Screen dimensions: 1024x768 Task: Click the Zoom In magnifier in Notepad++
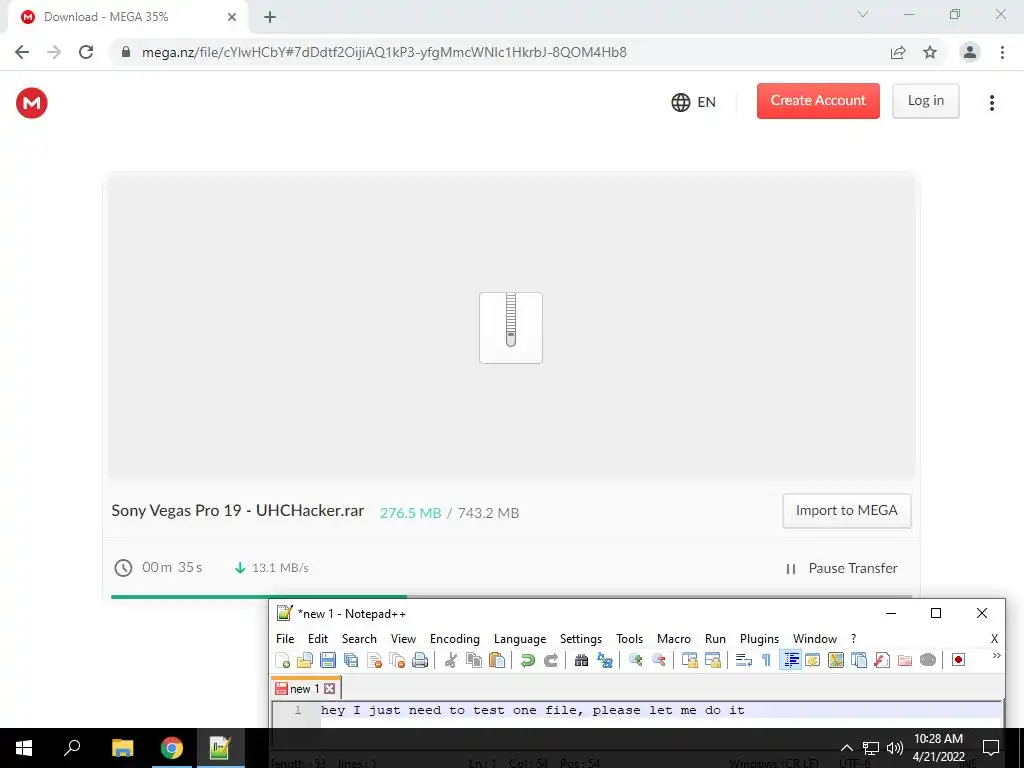point(635,660)
